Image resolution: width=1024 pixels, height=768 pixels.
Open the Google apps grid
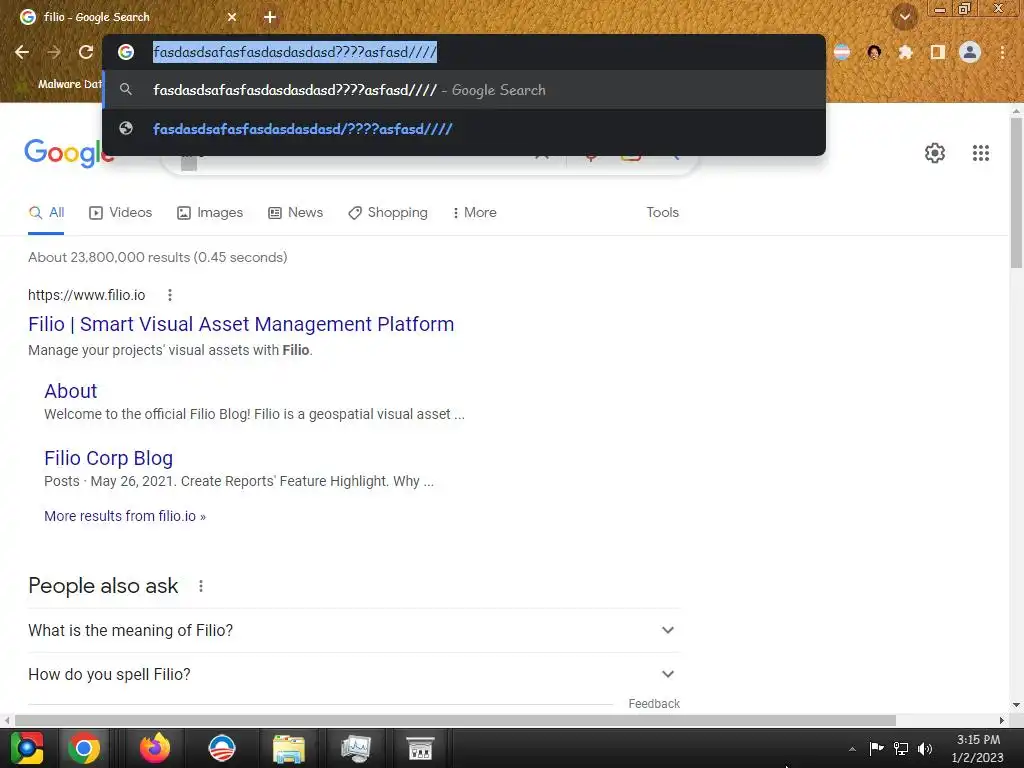coord(980,153)
